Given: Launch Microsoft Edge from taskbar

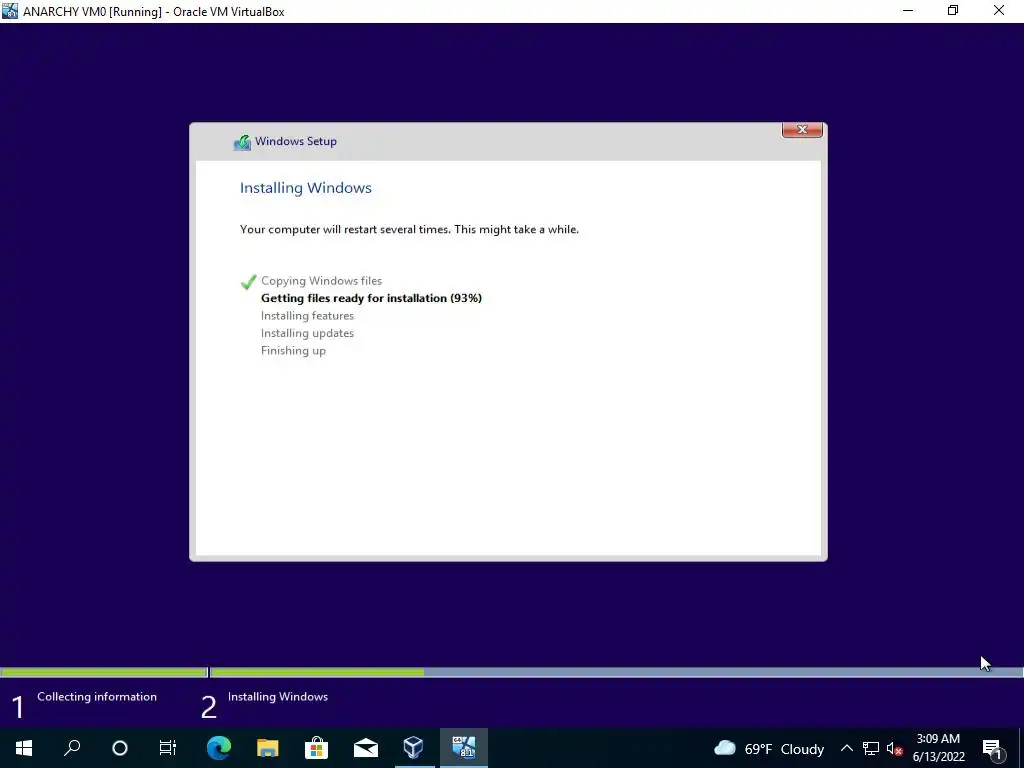Looking at the screenshot, I should coord(219,748).
